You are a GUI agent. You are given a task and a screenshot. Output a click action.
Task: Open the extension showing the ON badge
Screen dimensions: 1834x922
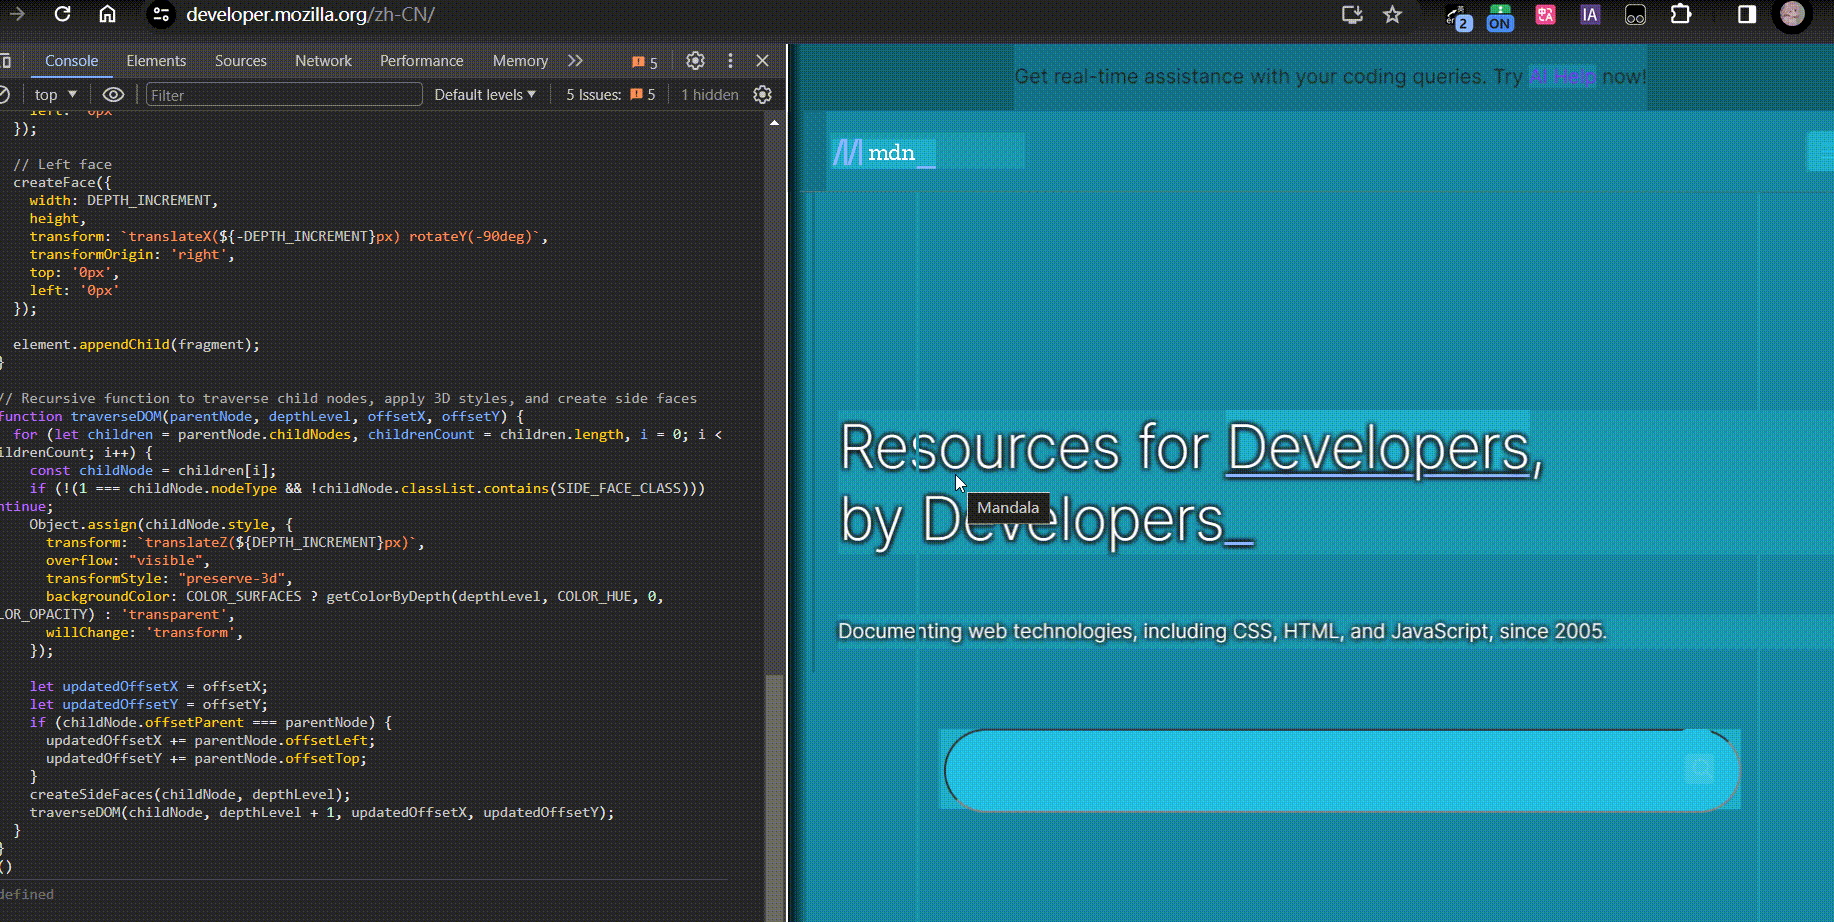click(x=1500, y=17)
